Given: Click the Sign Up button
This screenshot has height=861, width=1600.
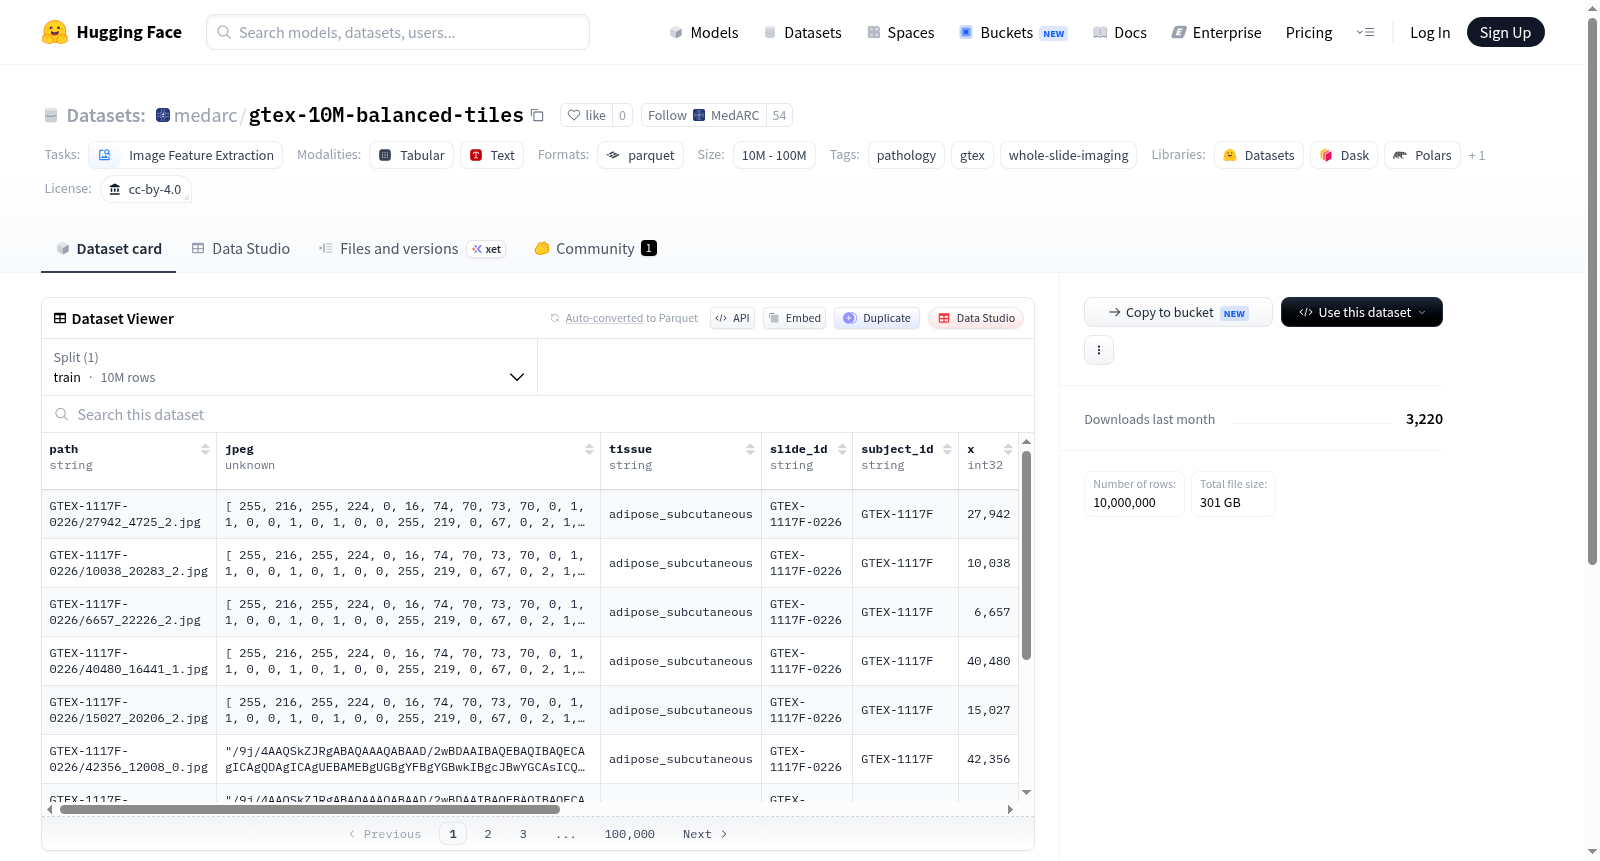Looking at the screenshot, I should click(x=1506, y=32).
